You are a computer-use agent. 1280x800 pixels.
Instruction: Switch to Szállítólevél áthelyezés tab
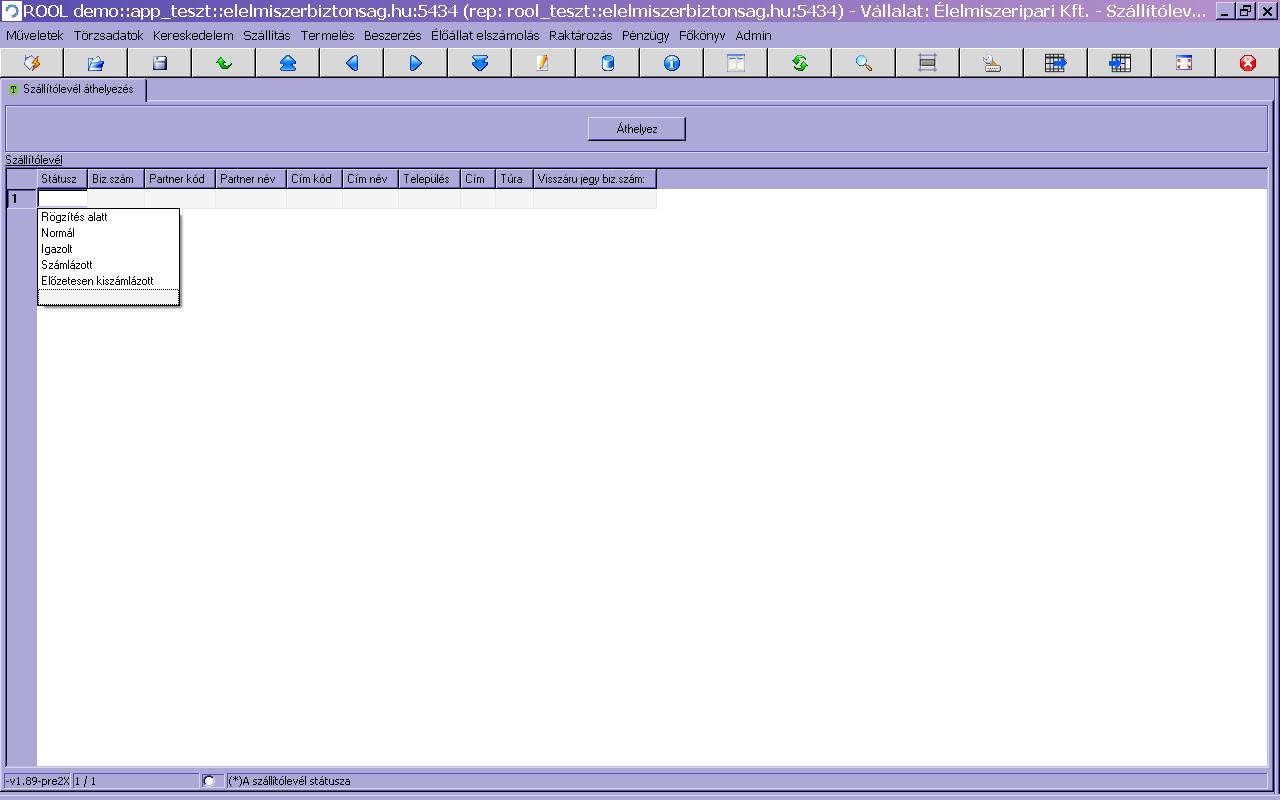pos(77,90)
